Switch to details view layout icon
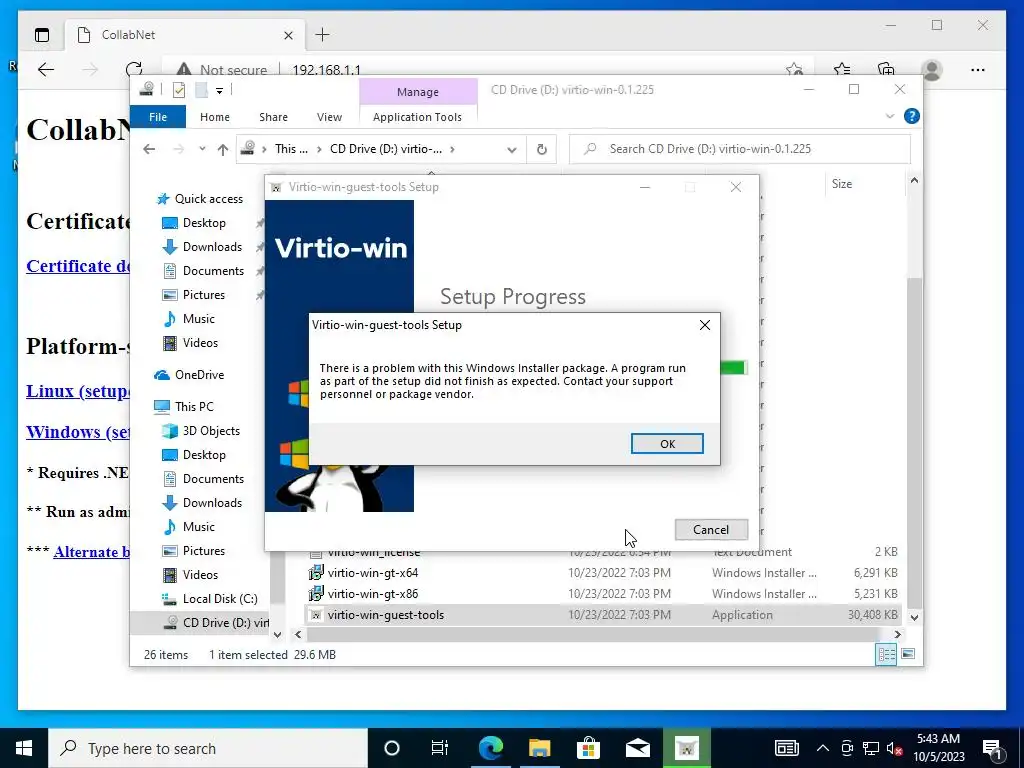1024x768 pixels. (886, 654)
